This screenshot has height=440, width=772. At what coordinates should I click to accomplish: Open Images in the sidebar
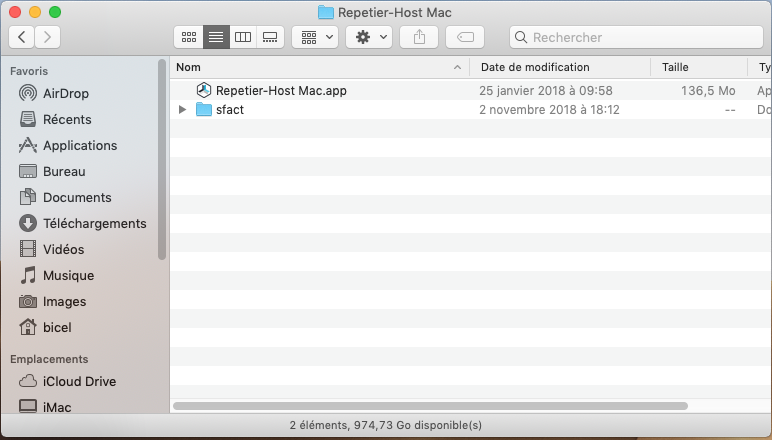pyautogui.click(x=64, y=302)
